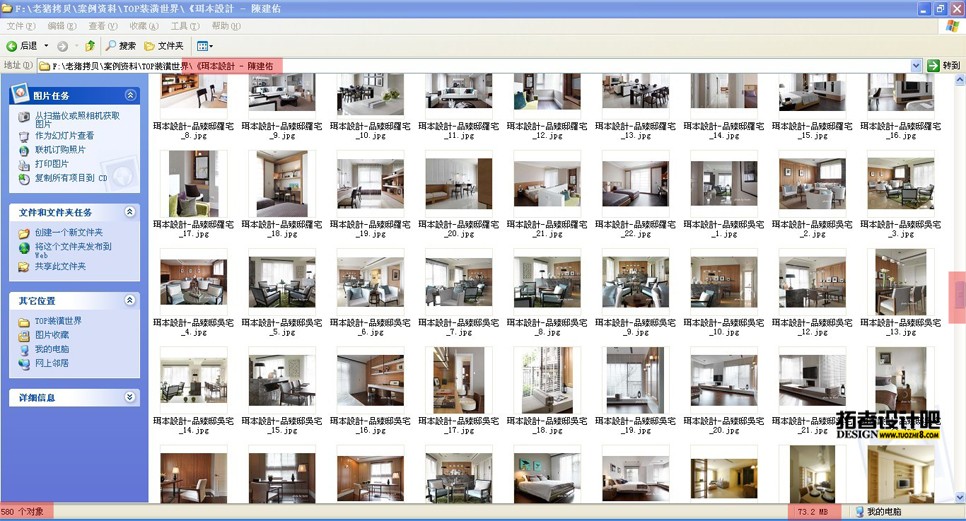The width and height of the screenshot is (966, 521).
Task: Select thumbnail of 吳宅_6.jpg
Action: click(x=370, y=282)
